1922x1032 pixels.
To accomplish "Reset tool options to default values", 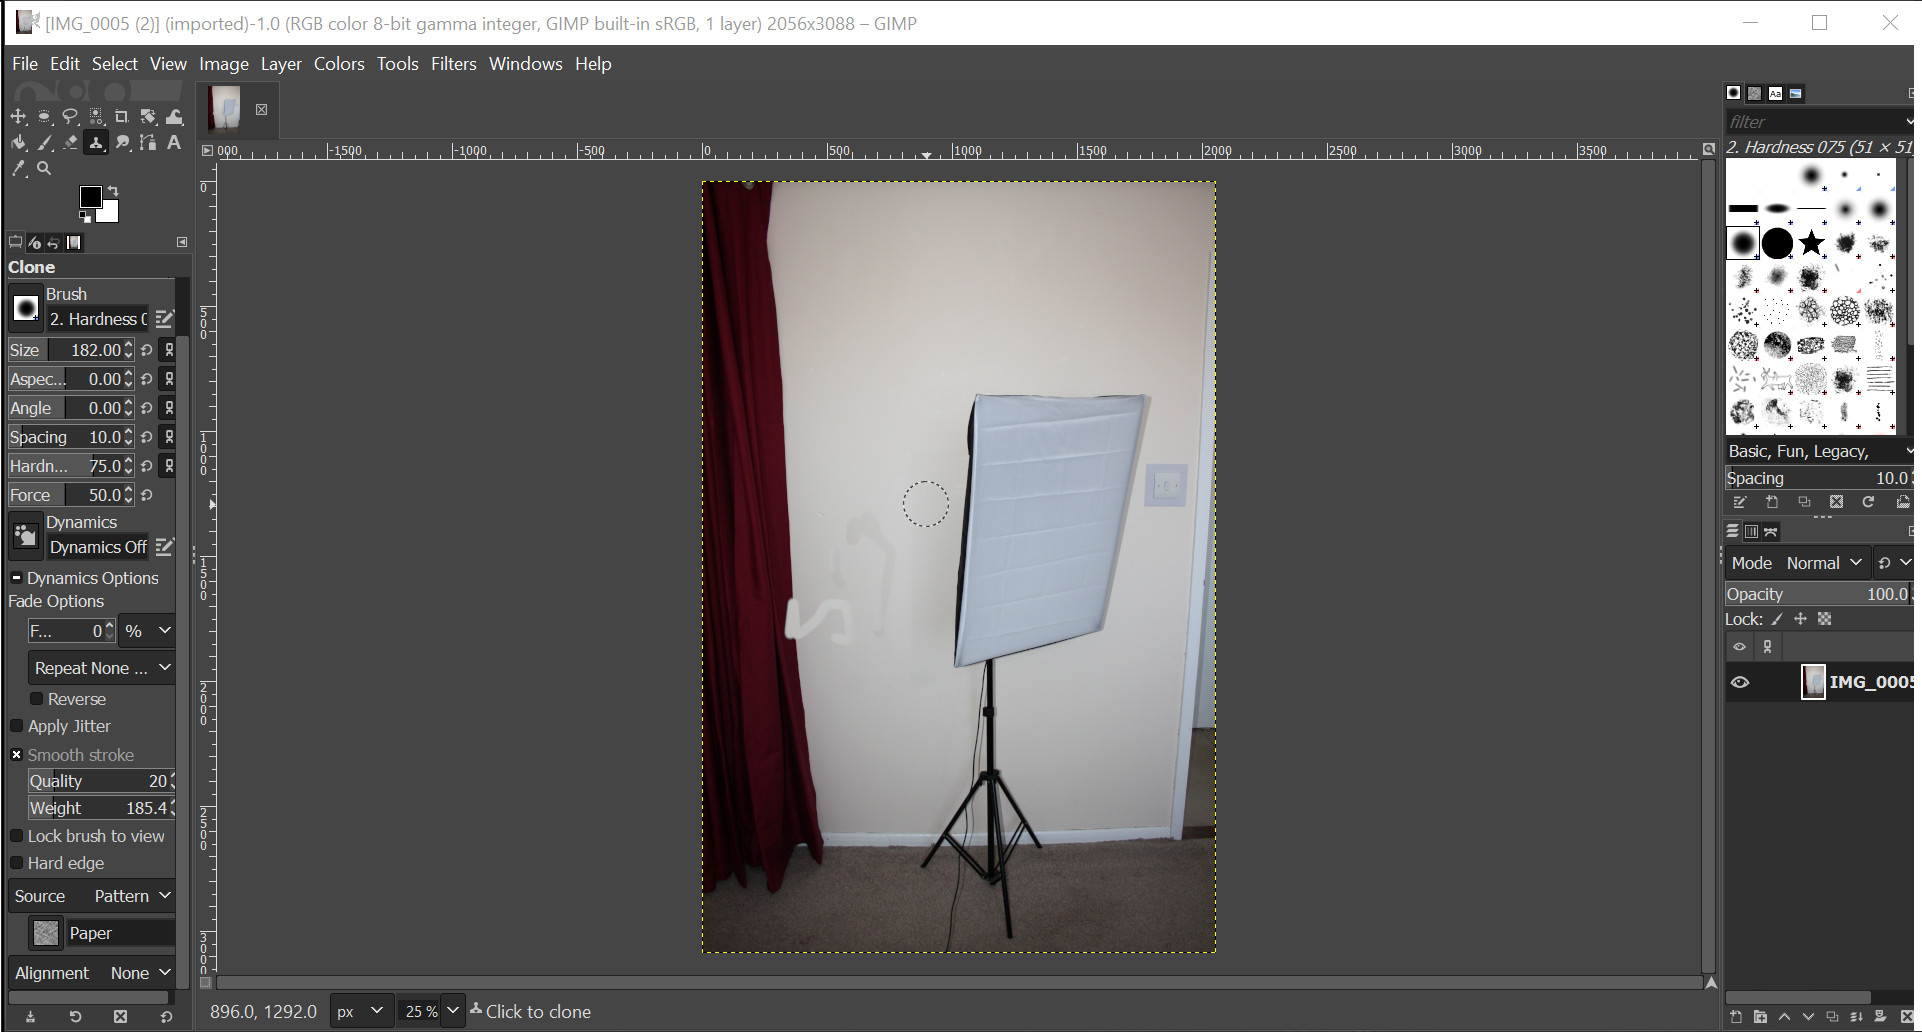I will 166,1017.
